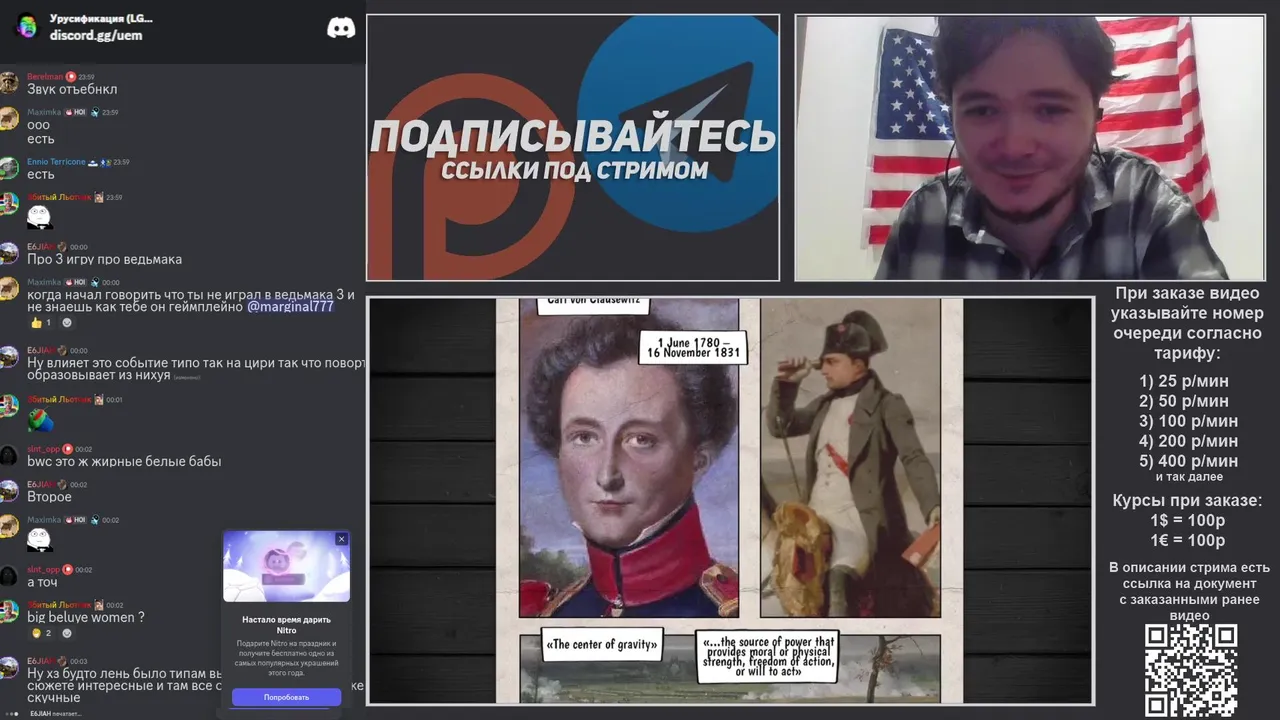Click the Discord logo icon in the header
The width and height of the screenshot is (1280, 720).
click(x=341, y=27)
